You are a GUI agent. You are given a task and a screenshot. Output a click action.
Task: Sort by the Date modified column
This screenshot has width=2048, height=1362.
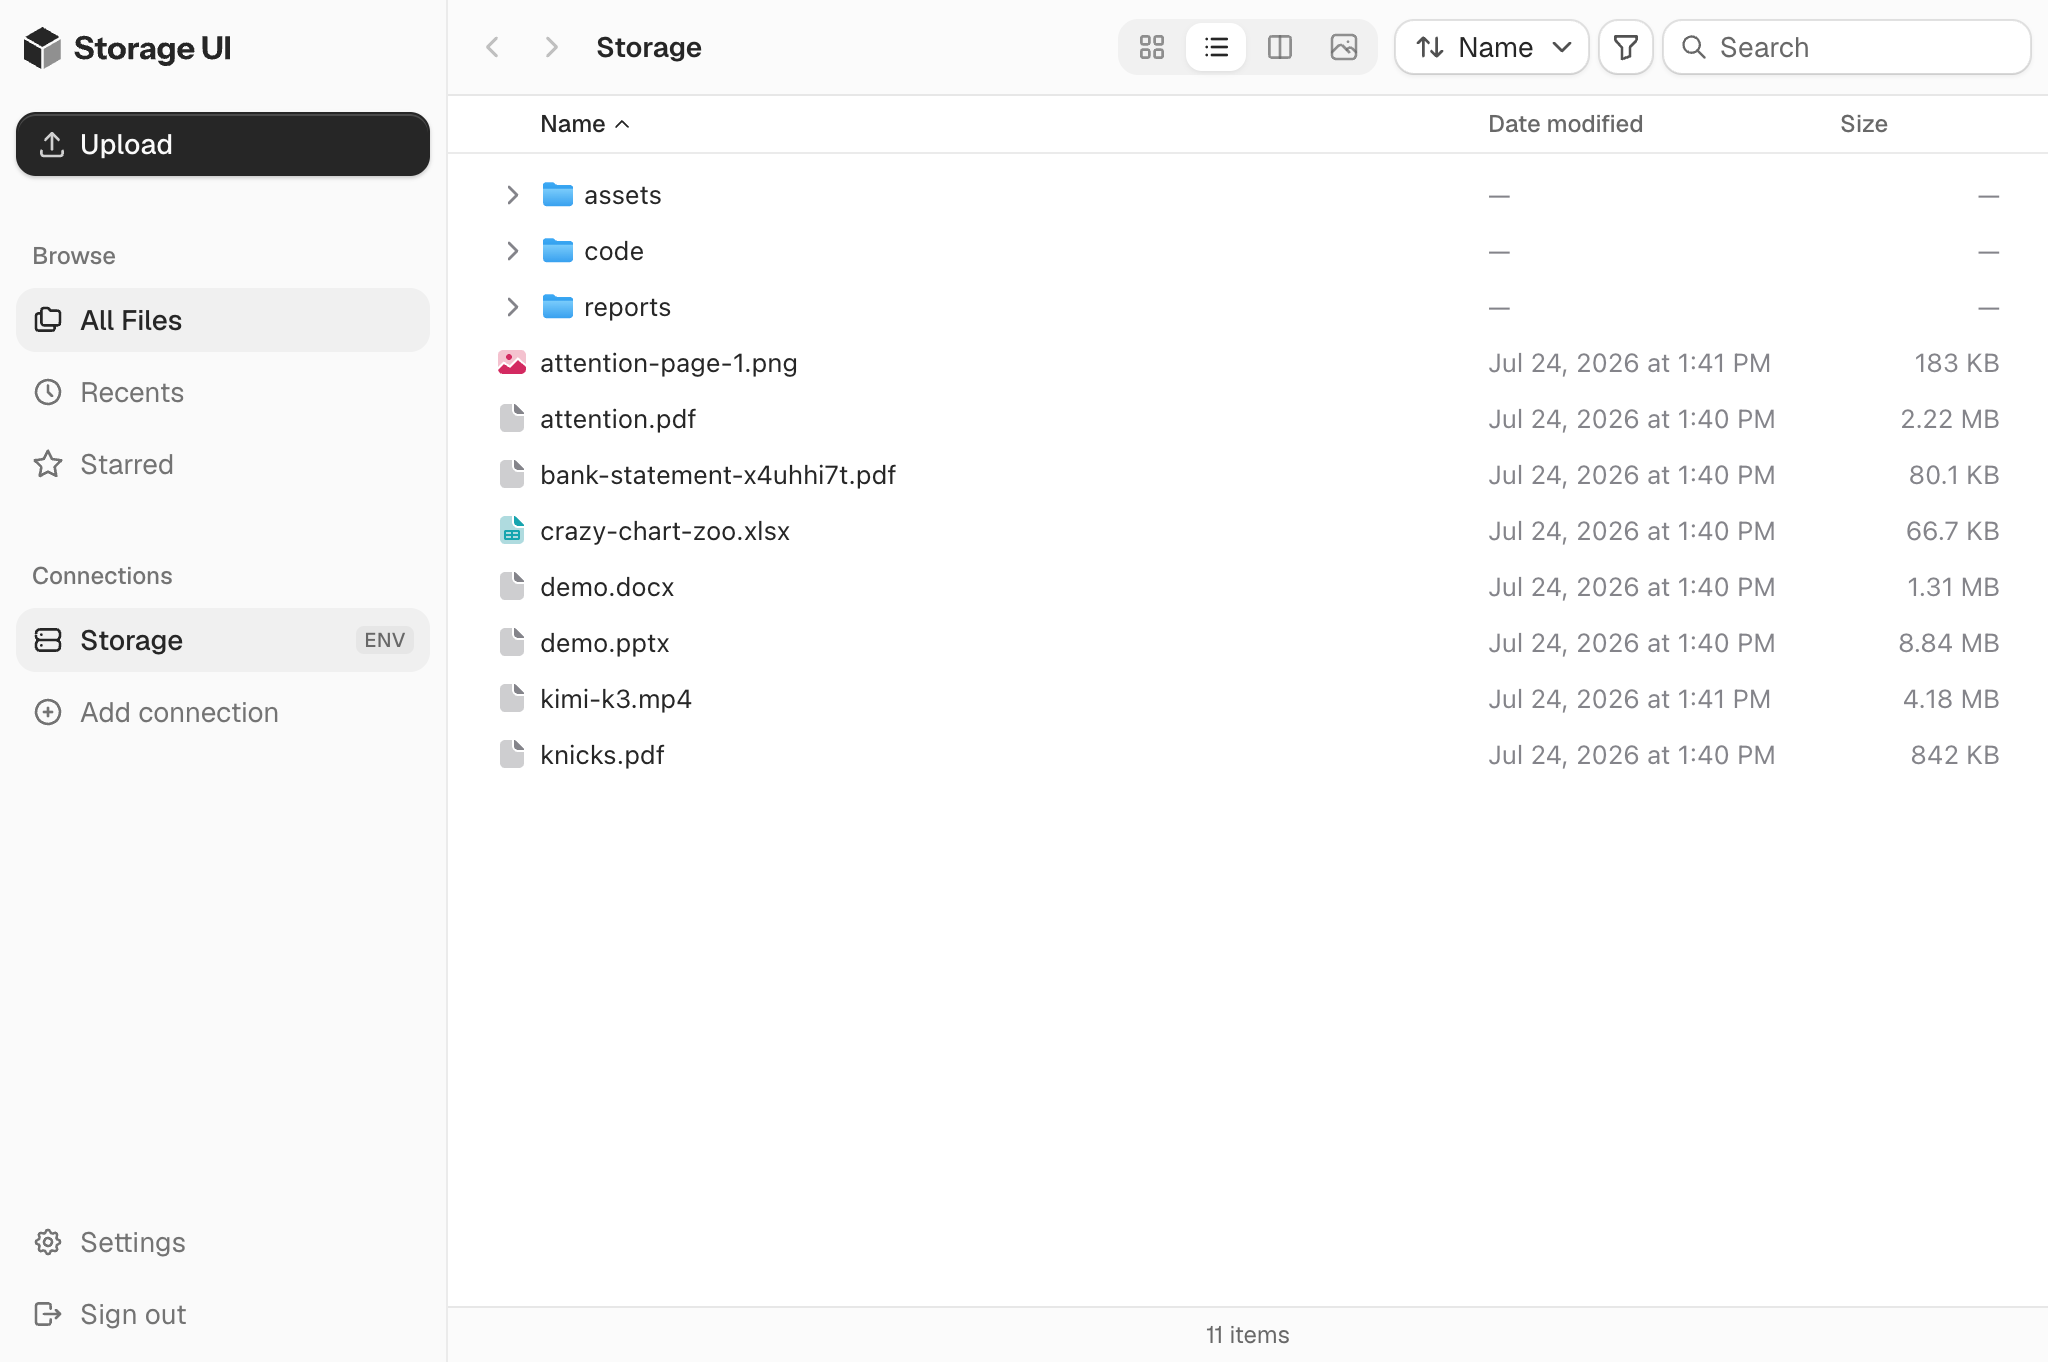[1565, 124]
